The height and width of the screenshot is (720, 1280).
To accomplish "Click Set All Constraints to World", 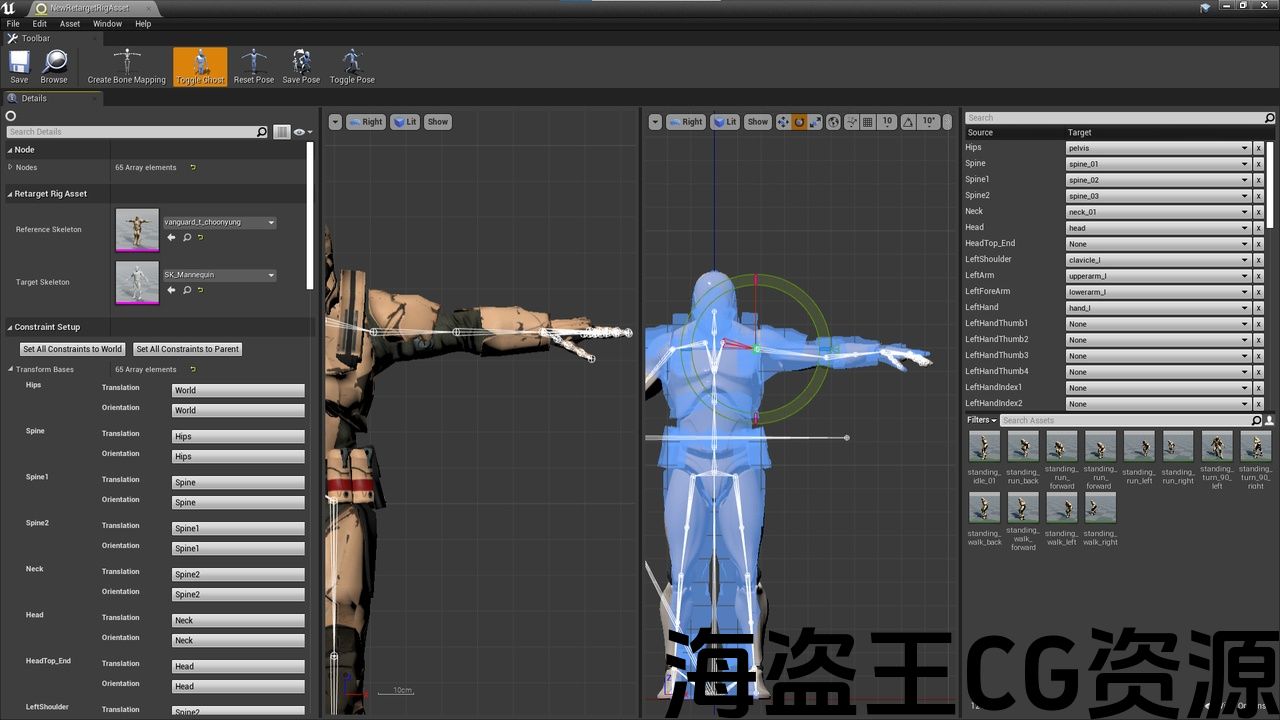I will (x=72, y=349).
